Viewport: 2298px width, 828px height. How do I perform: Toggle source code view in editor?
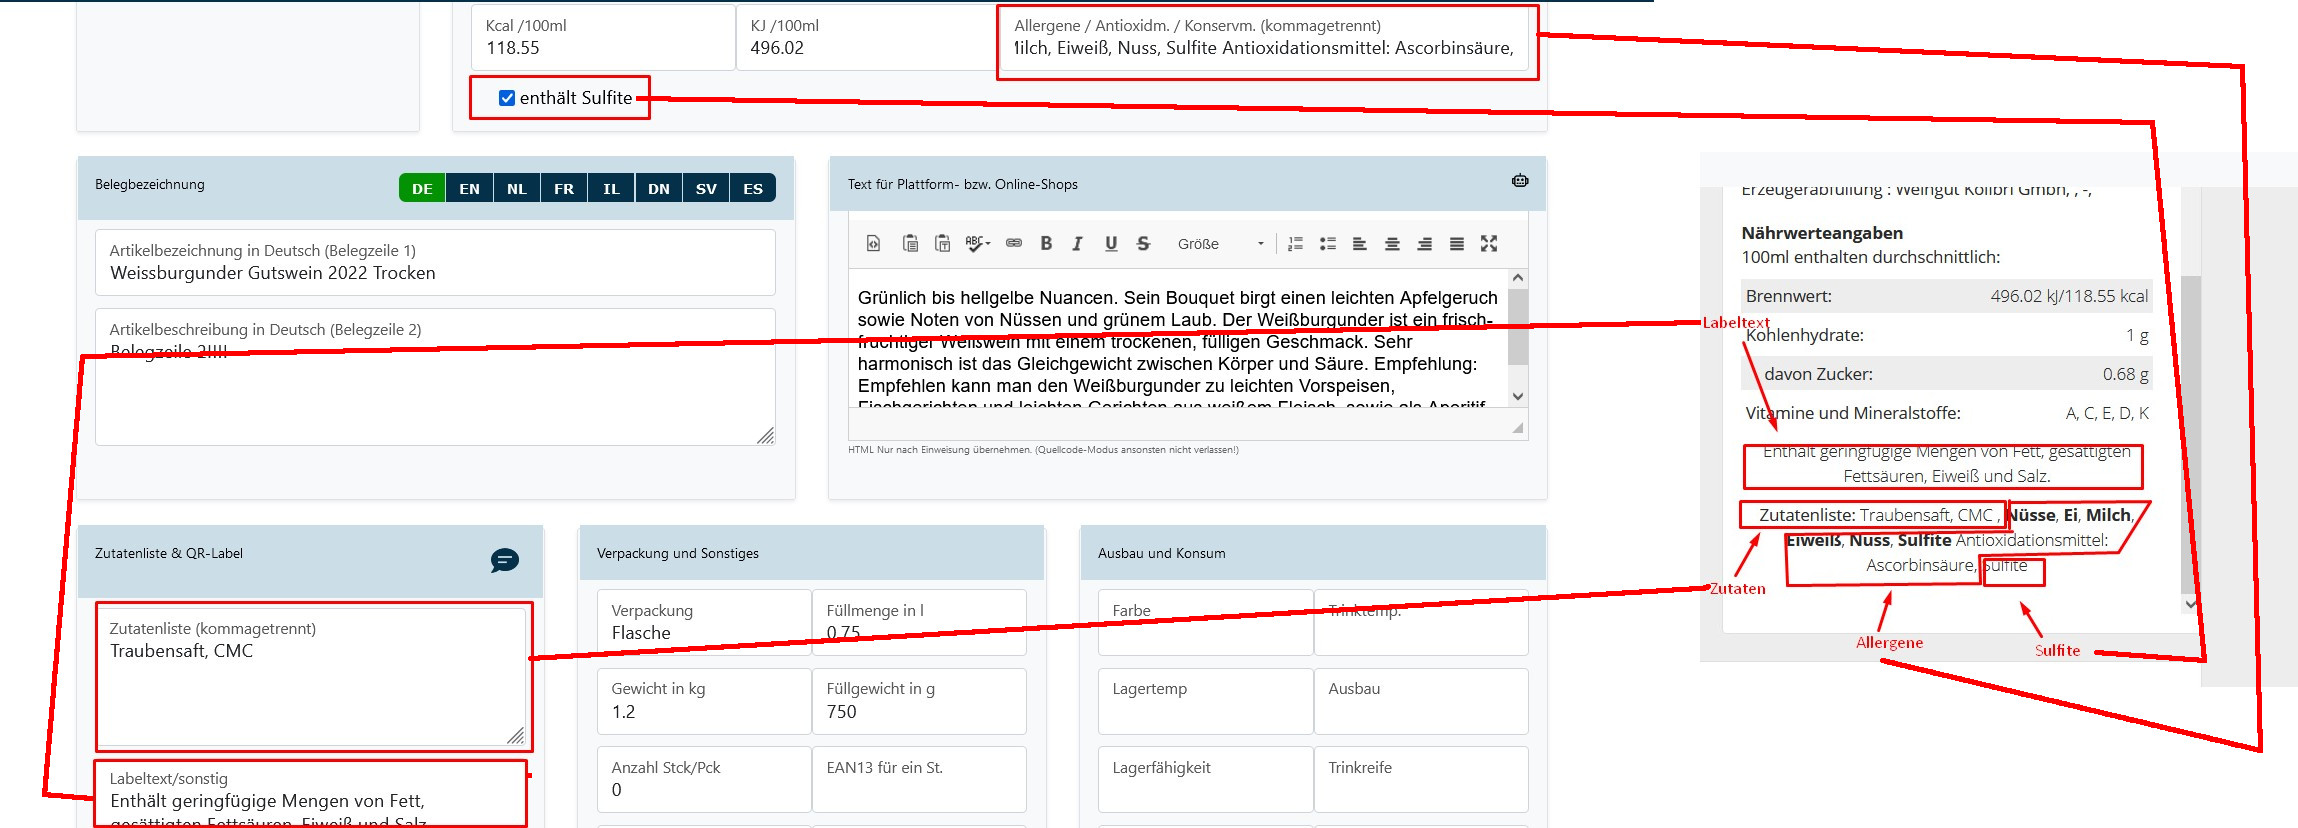[x=873, y=243]
